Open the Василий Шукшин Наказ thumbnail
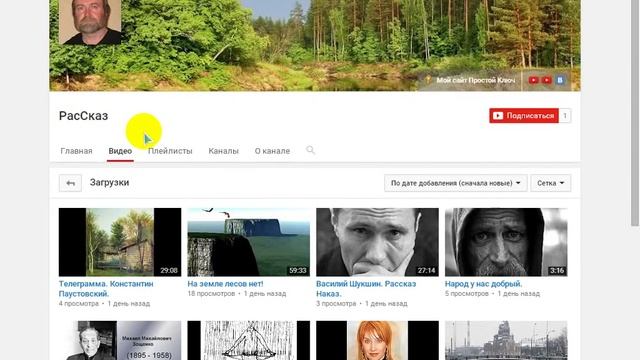The image size is (640, 360). tap(378, 242)
